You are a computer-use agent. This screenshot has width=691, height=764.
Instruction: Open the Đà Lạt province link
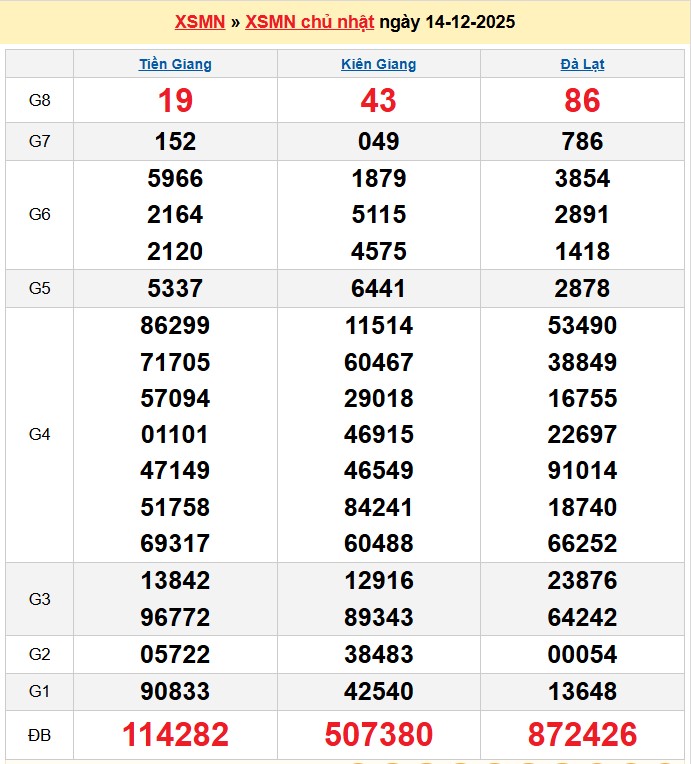[x=582, y=64]
